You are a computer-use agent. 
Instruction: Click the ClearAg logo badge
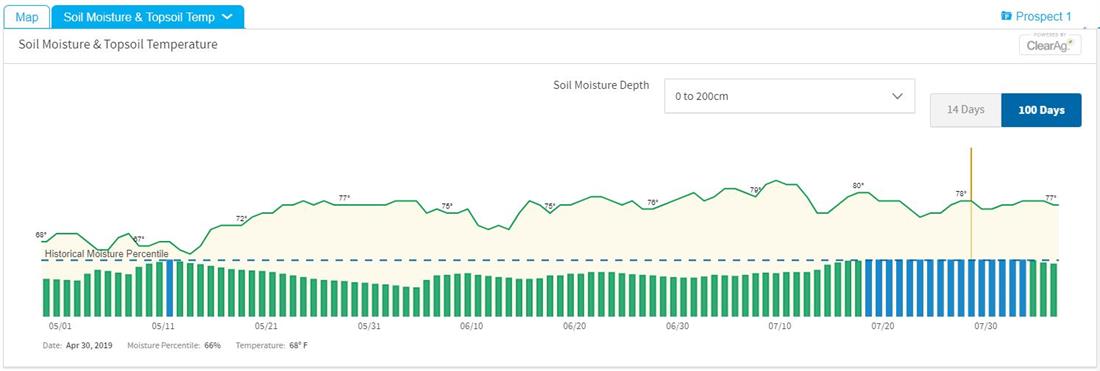point(1050,44)
